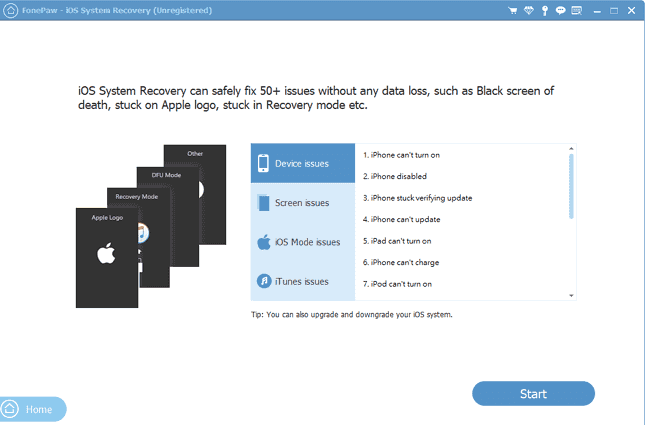Screen dimensions: 645x425
Task: Click the scroll down arrow in issues list
Action: pos(571,296)
